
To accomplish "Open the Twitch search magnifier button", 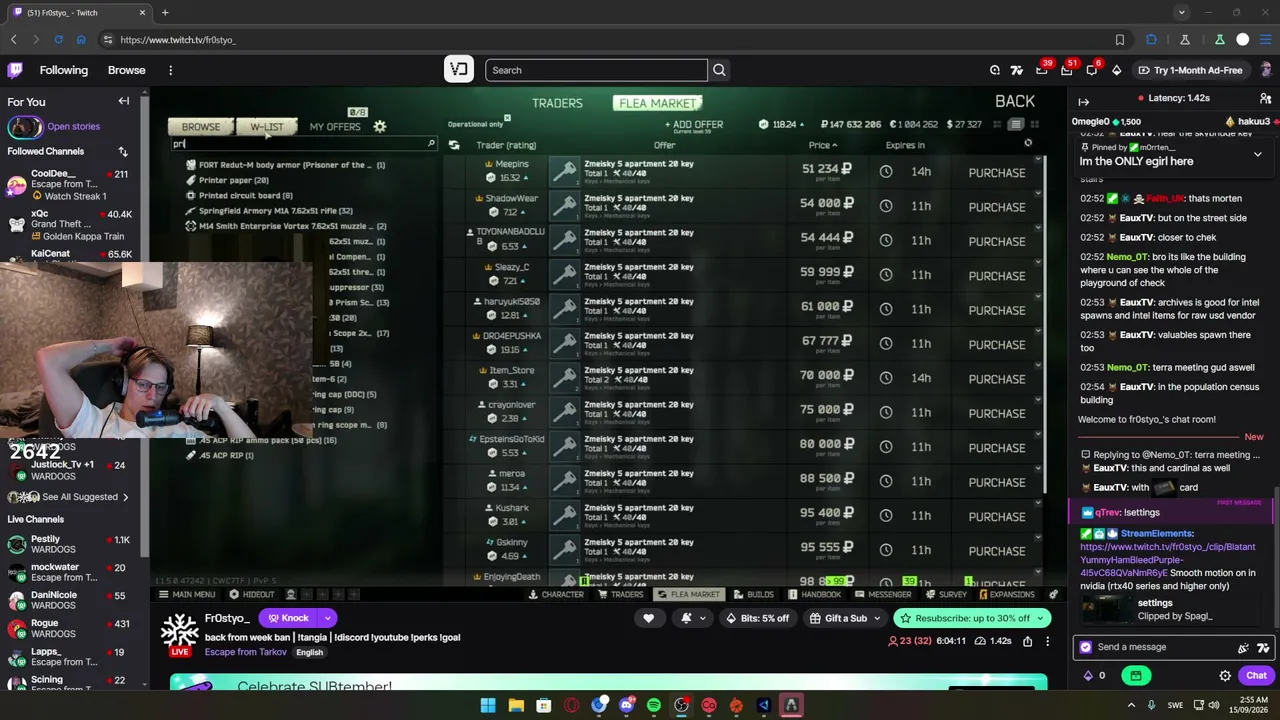I will click(719, 70).
